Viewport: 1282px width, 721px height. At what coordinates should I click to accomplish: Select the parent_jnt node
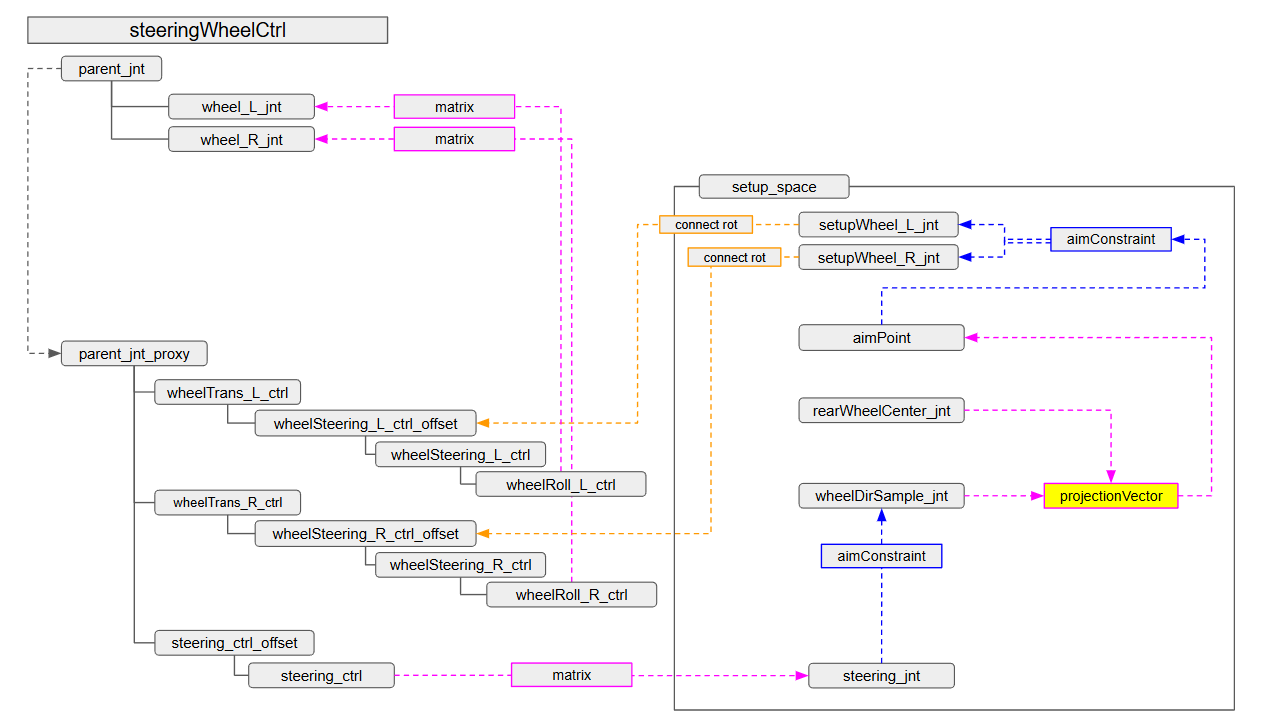111,69
